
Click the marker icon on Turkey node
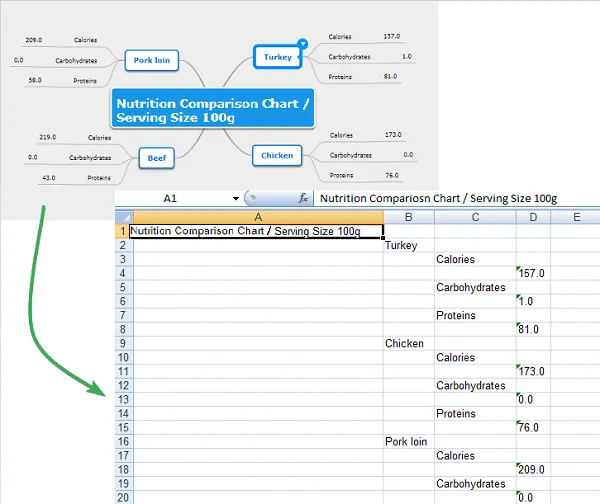(x=303, y=44)
